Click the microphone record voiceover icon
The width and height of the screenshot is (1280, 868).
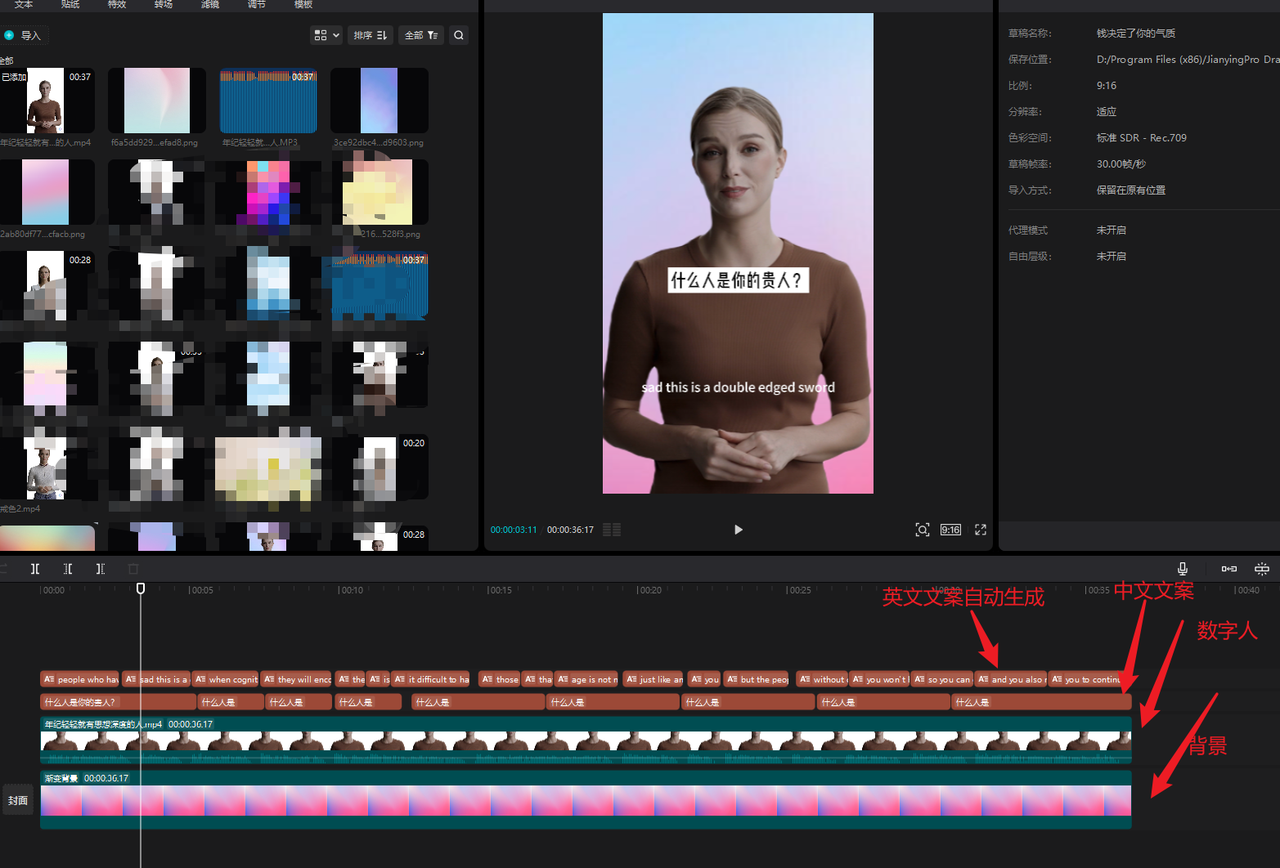[1183, 568]
